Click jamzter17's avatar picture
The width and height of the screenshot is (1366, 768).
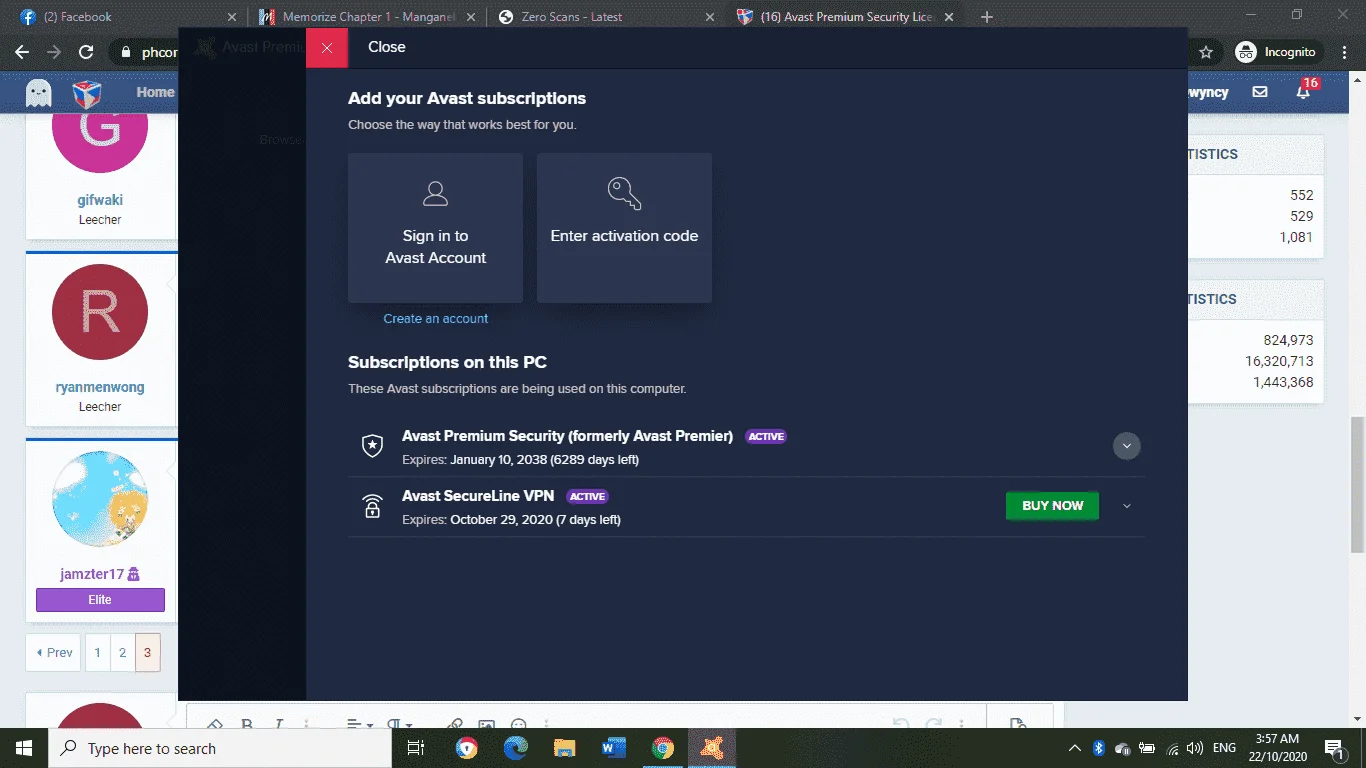coord(100,499)
